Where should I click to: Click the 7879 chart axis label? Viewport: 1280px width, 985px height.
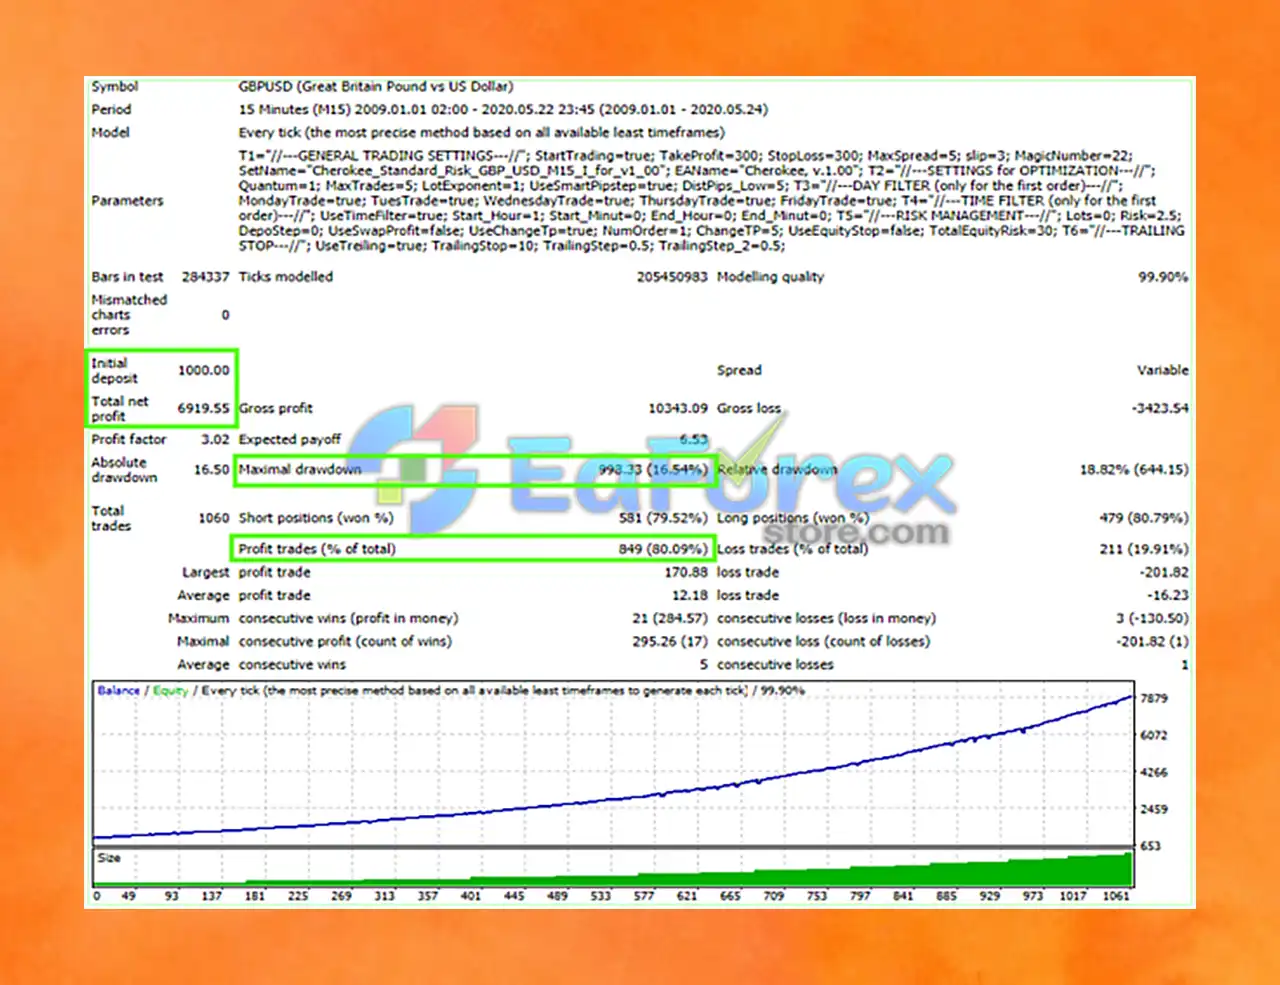pyautogui.click(x=1153, y=698)
